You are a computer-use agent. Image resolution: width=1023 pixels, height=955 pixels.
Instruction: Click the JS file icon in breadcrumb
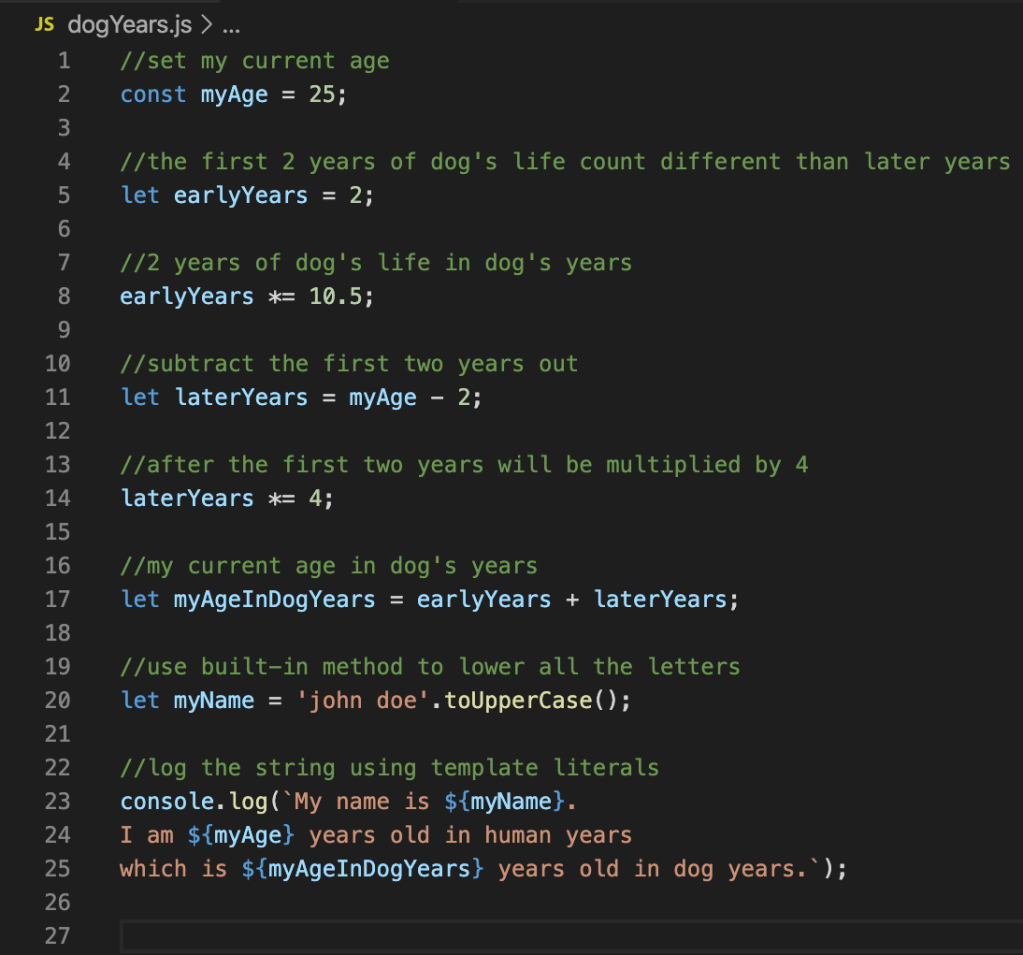point(43,24)
